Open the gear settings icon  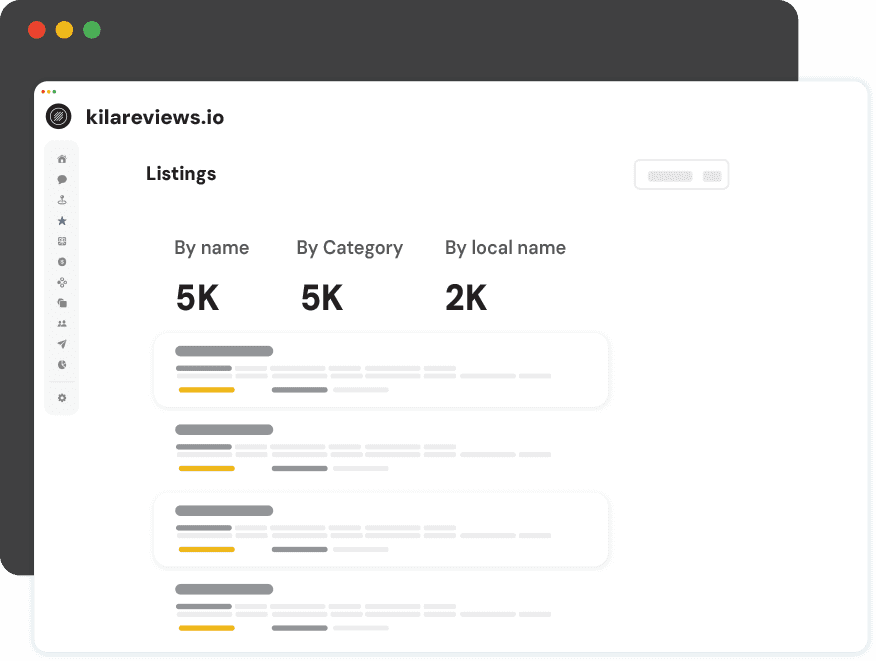click(x=62, y=398)
